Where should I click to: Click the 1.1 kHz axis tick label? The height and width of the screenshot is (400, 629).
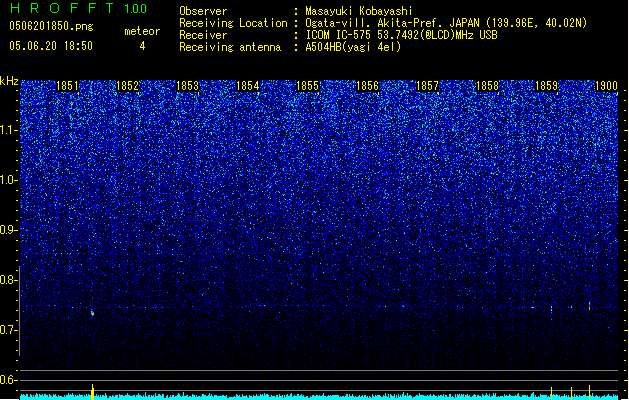pos(8,130)
